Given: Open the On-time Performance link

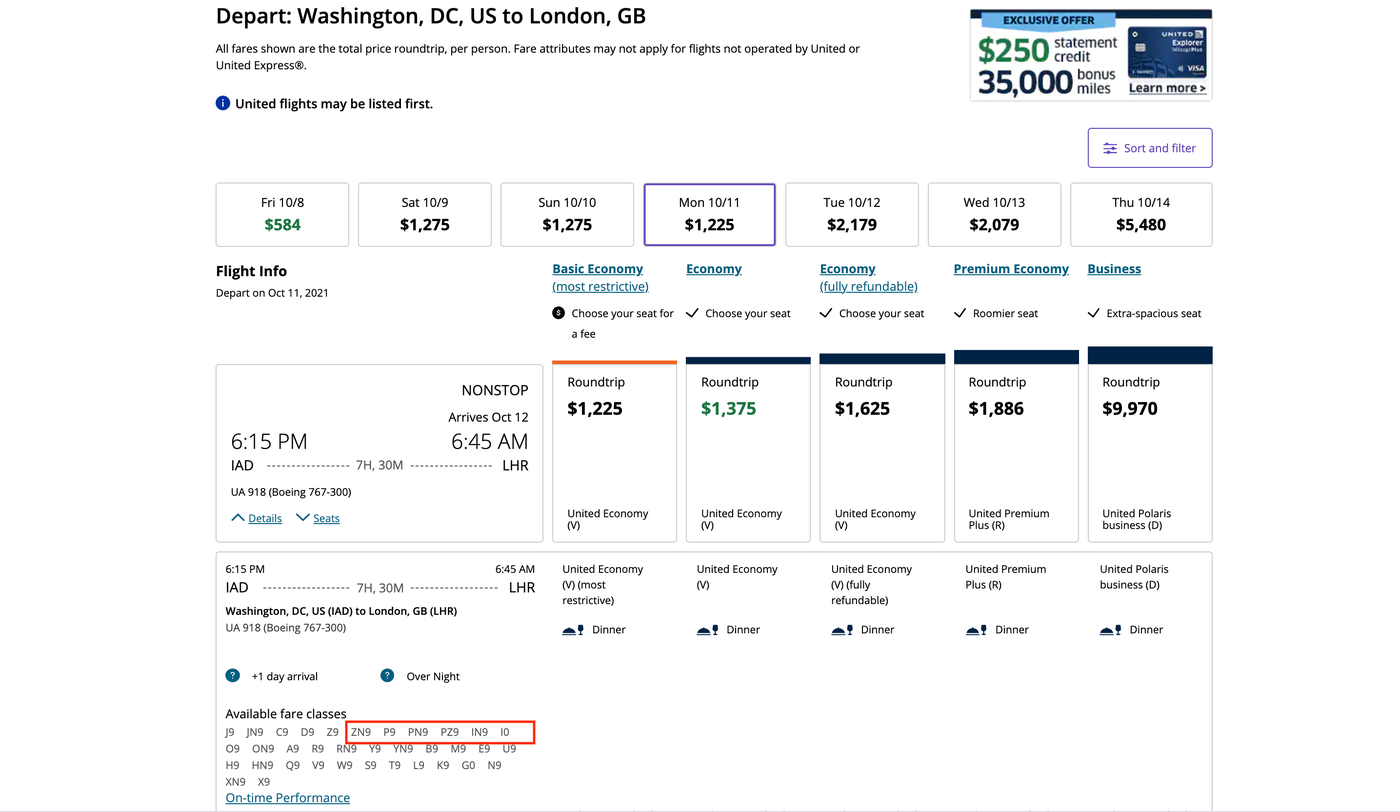Looking at the screenshot, I should click(x=288, y=798).
